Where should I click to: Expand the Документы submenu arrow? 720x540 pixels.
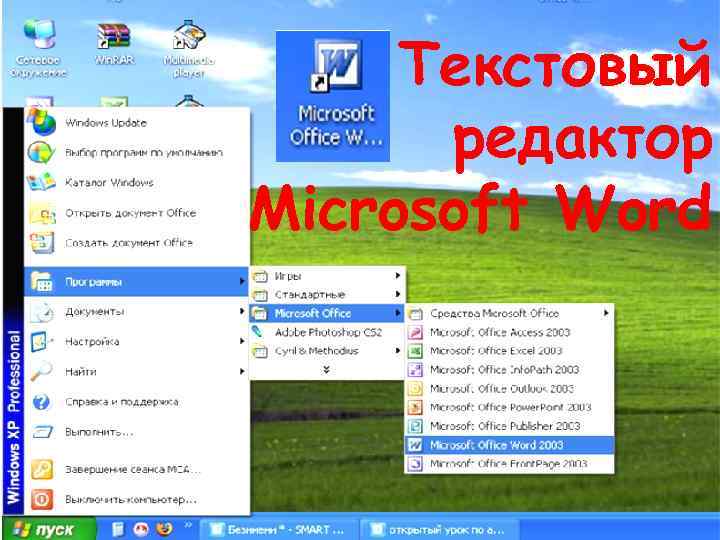click(x=242, y=311)
